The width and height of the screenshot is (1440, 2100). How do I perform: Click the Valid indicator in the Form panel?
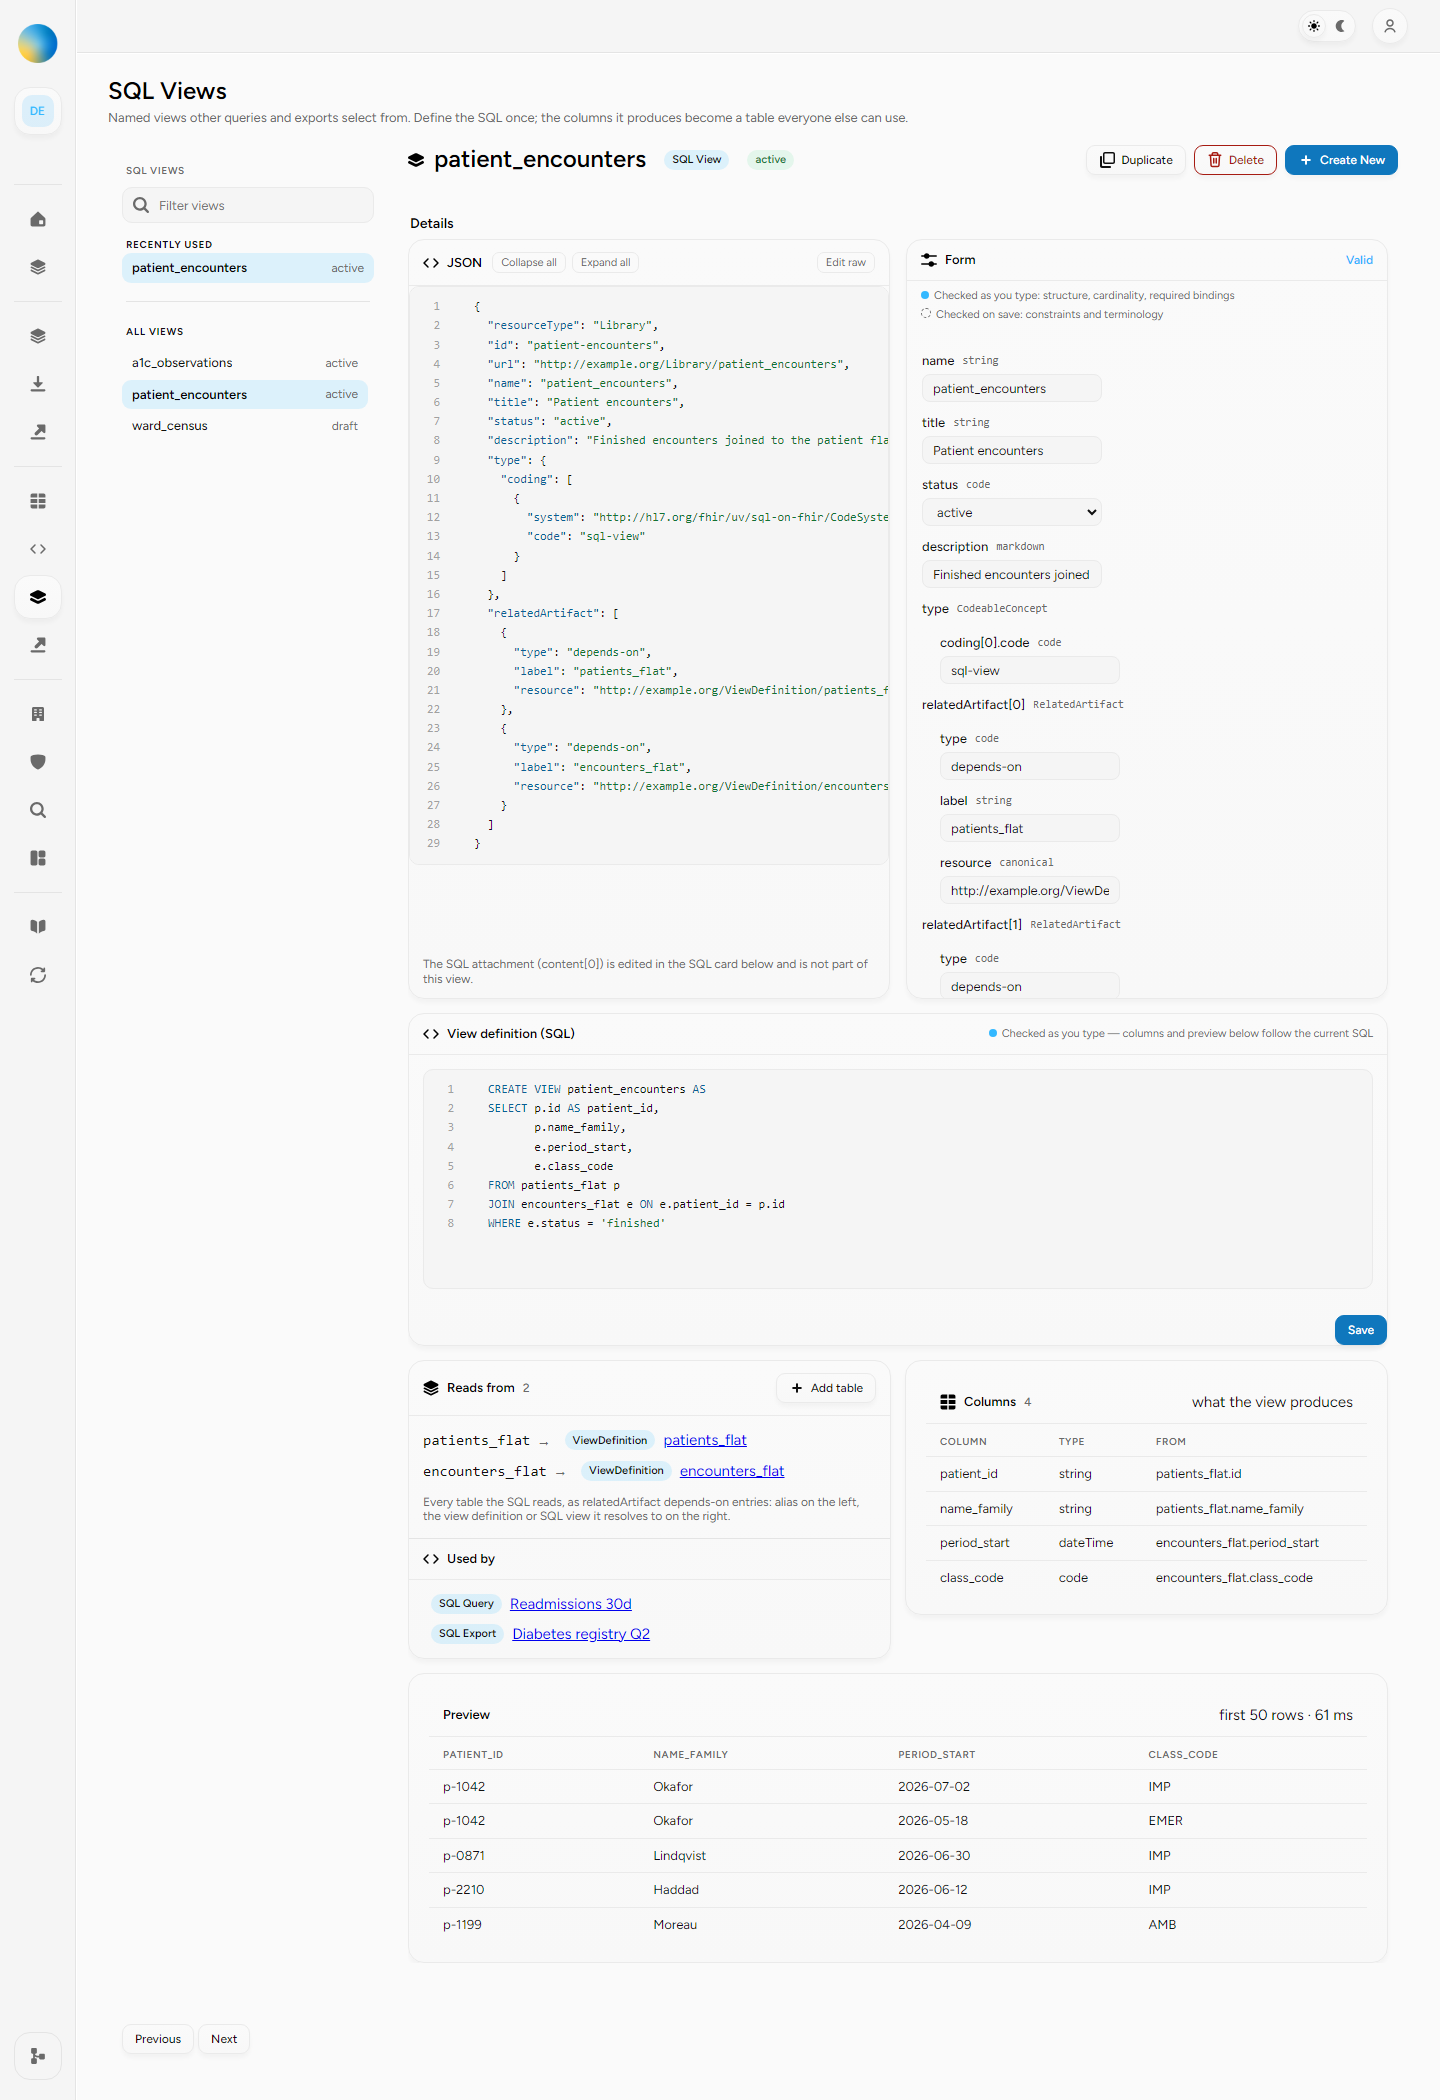(x=1359, y=260)
